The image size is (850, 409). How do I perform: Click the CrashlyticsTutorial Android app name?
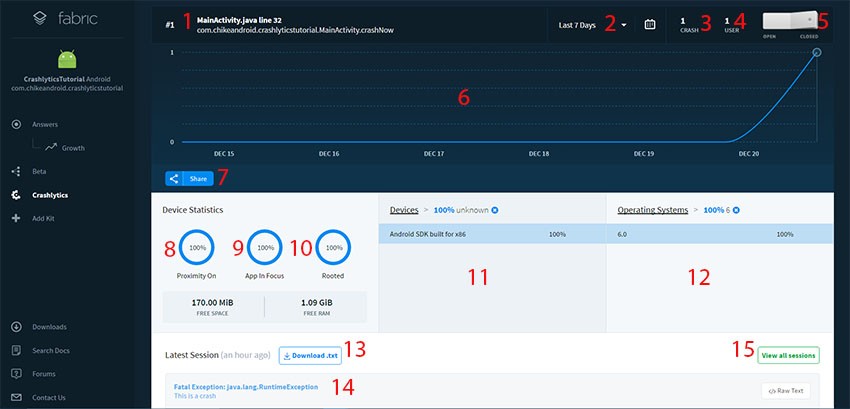pos(67,79)
